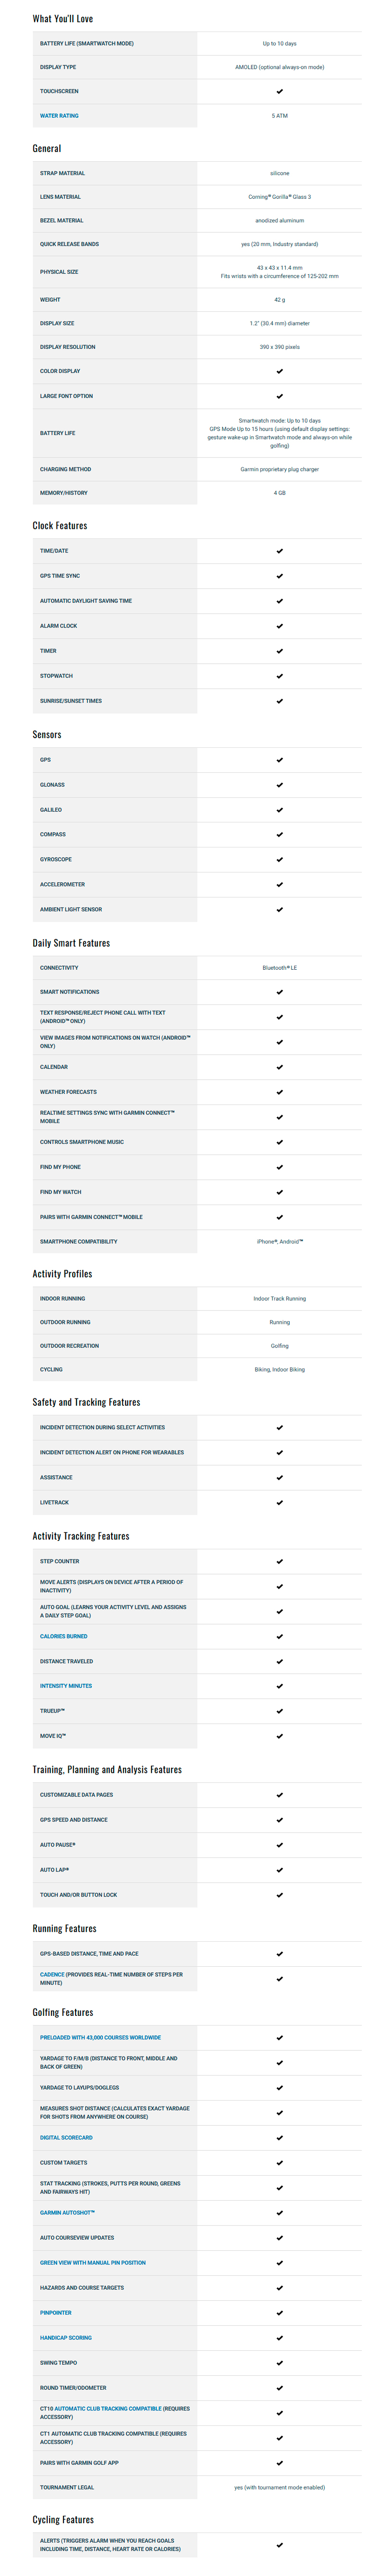385x2576 pixels.
Task: Click the checkmark for Swing Tempo
Action: 279,2363
